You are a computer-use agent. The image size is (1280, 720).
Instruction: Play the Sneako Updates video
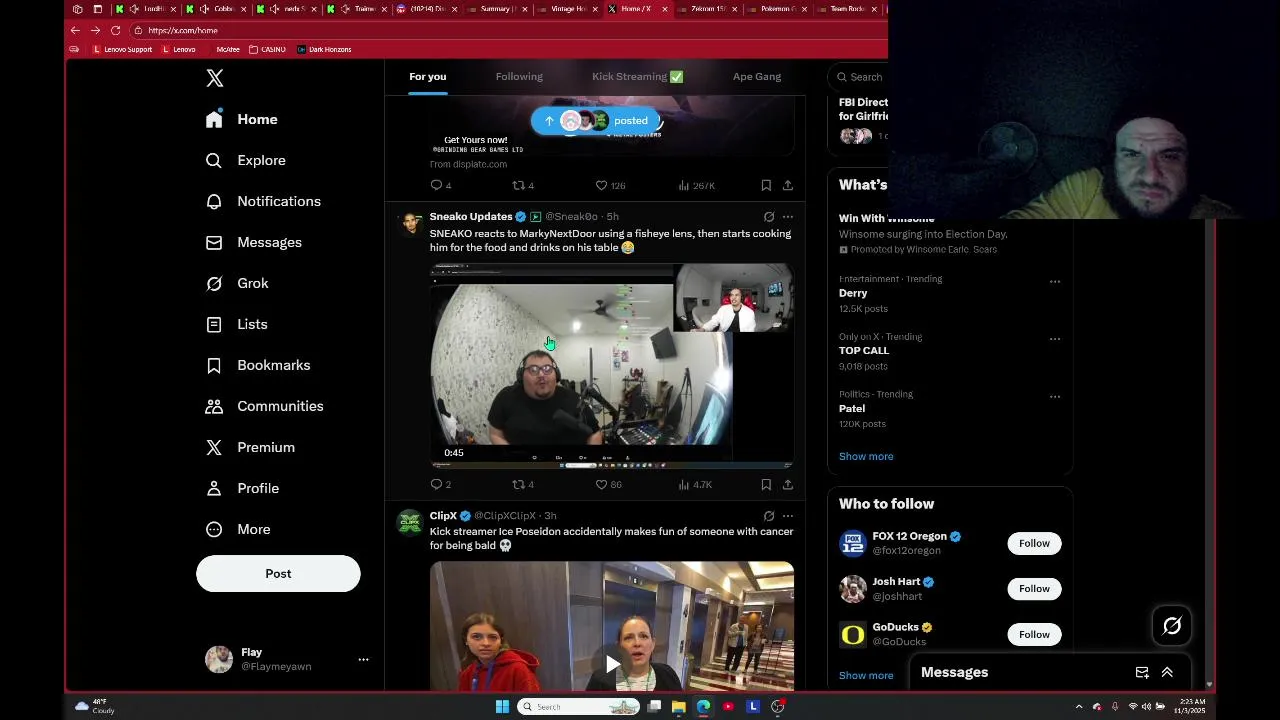[x=612, y=365]
